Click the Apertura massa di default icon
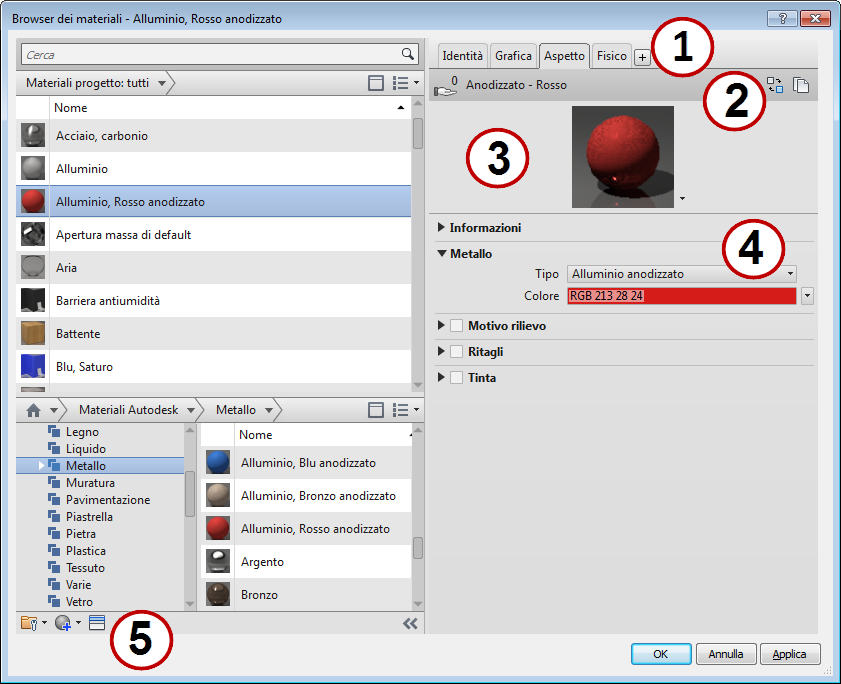 tap(33, 234)
